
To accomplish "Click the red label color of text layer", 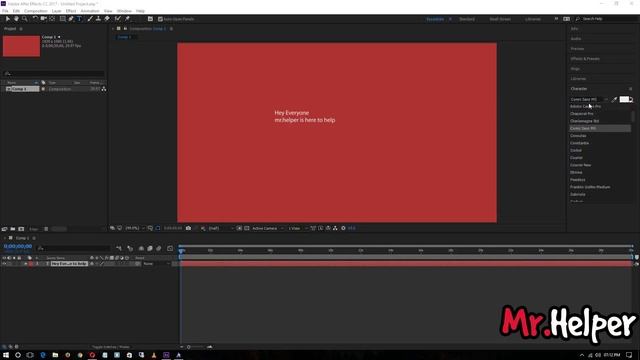I will pyautogui.click(x=31, y=264).
